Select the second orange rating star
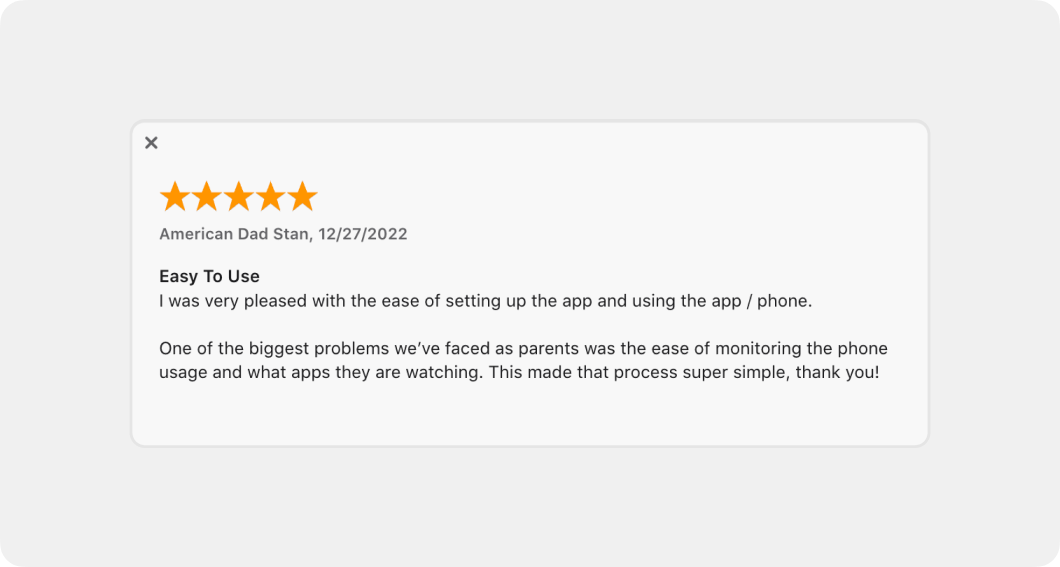This screenshot has height=567, width=1060. (x=206, y=197)
